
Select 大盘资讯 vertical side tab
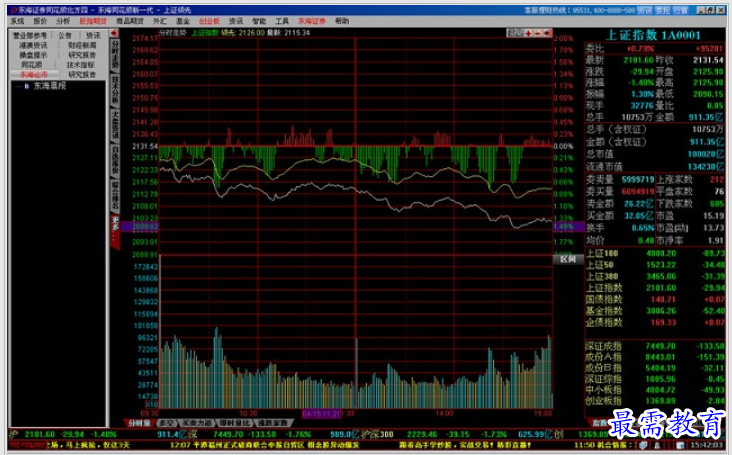click(x=115, y=125)
